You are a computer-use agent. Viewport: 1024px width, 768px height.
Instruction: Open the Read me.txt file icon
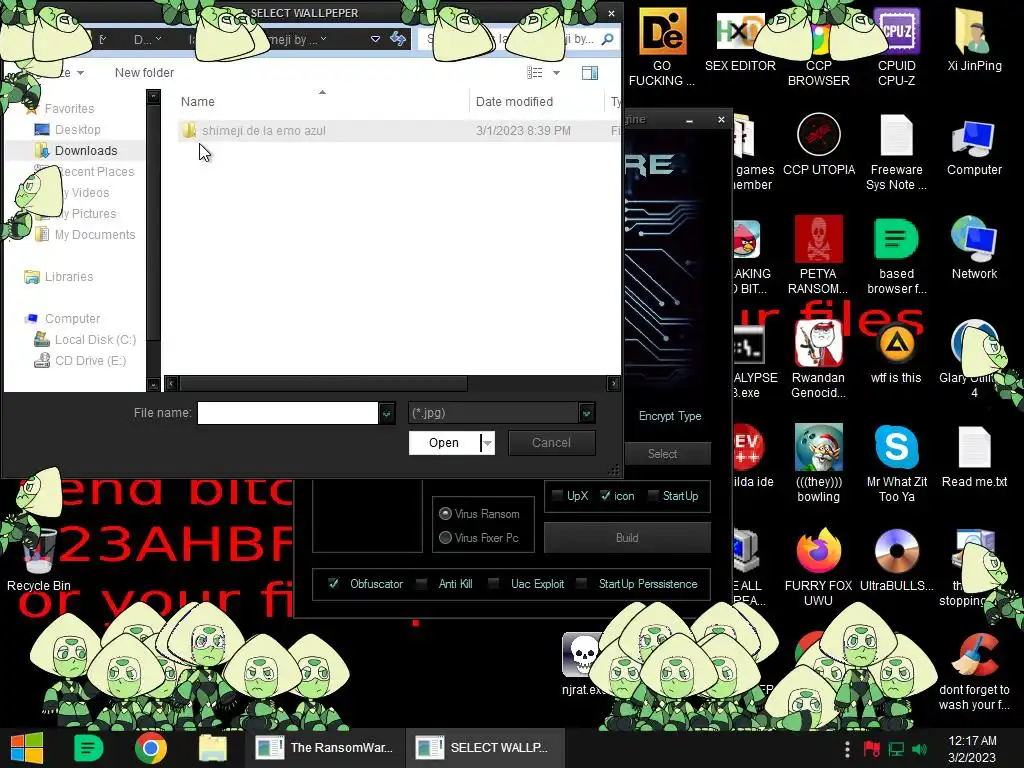click(974, 456)
